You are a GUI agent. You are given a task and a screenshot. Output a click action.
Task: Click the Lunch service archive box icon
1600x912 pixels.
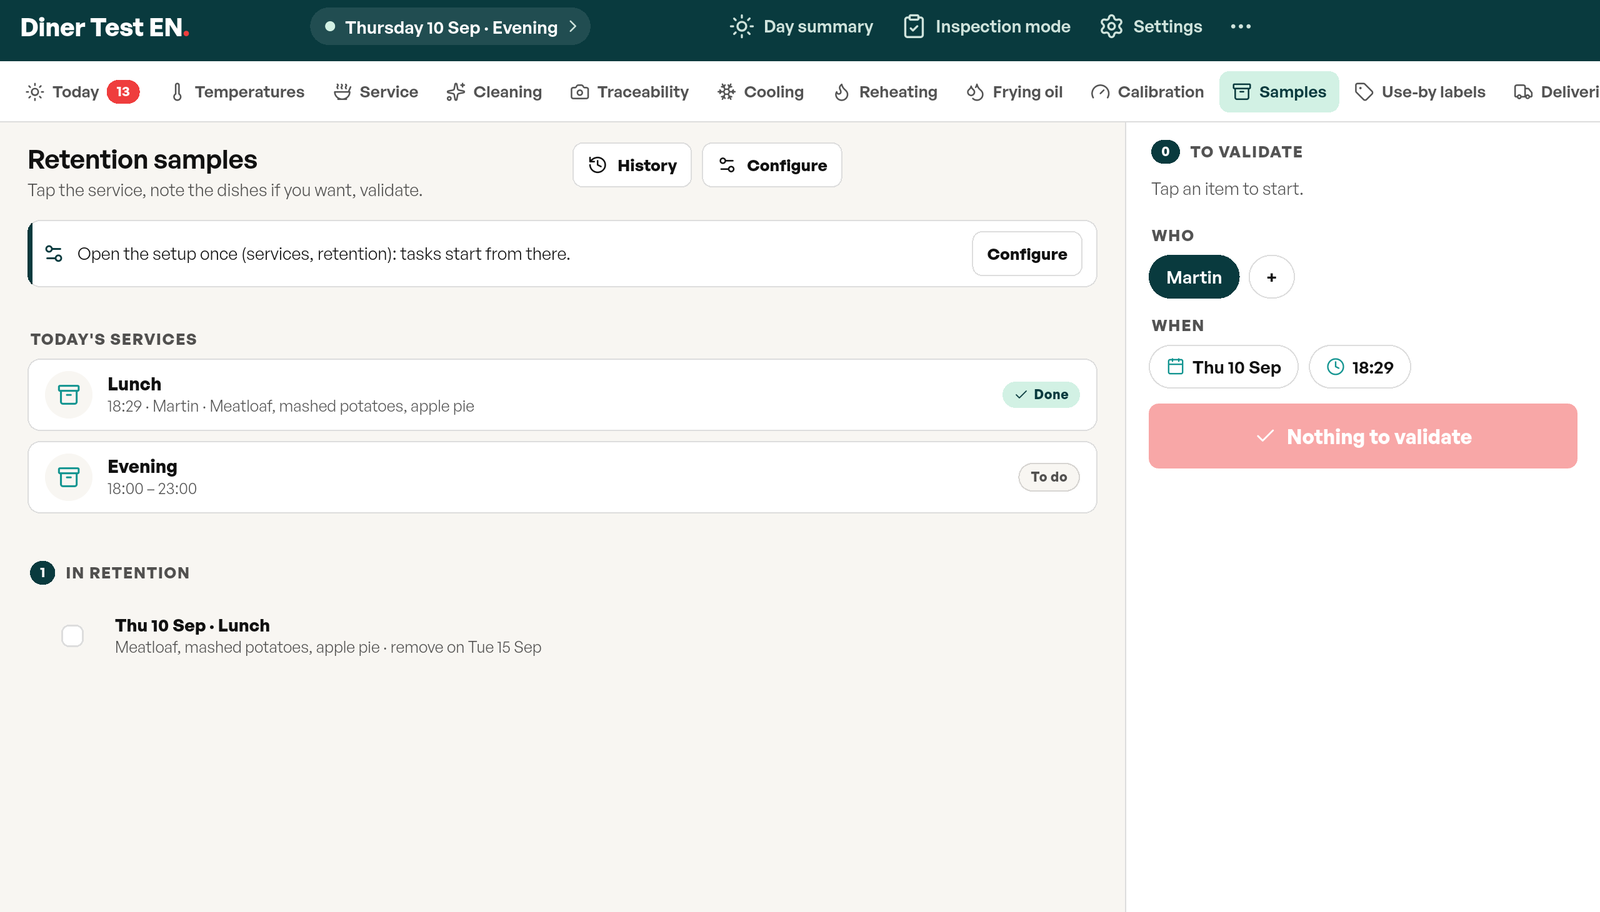click(x=69, y=395)
